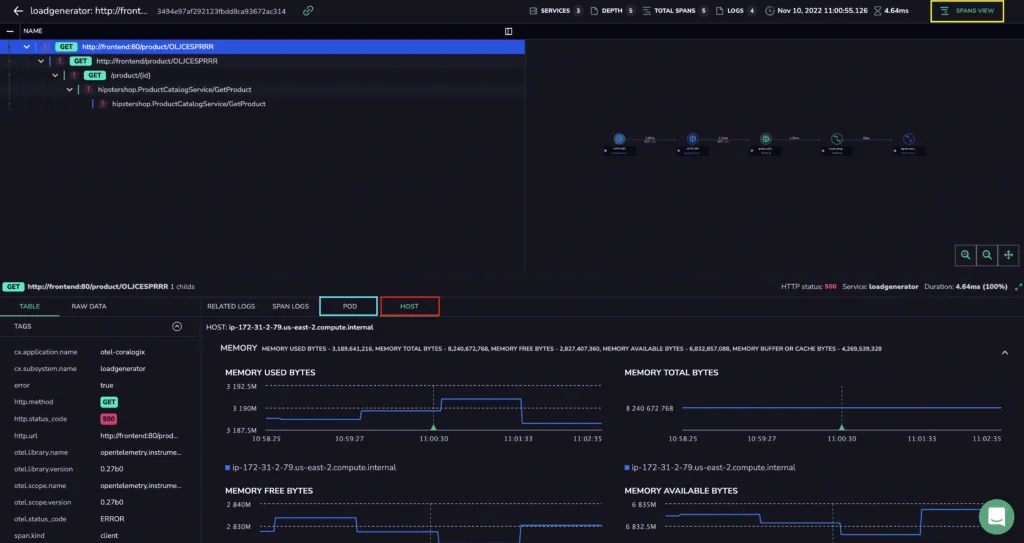Switch to the TABLE tab
The width and height of the screenshot is (1024, 543).
point(29,306)
